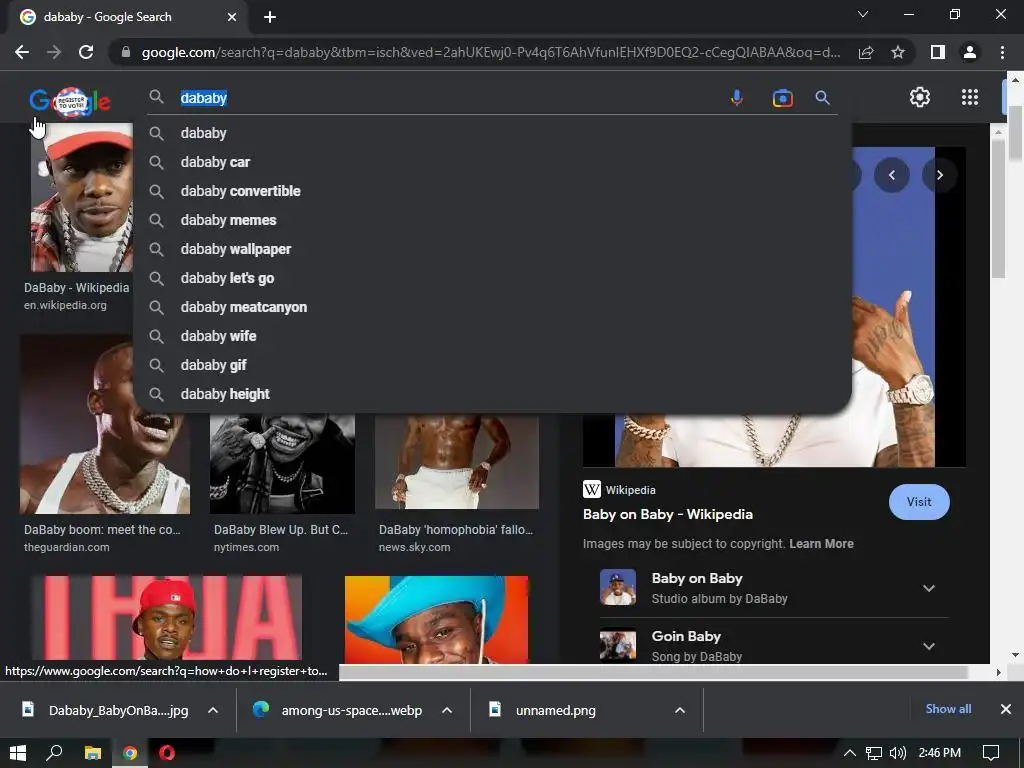Select suggestion 'dababy memes'
Viewport: 1024px width, 768px height.
click(492, 220)
